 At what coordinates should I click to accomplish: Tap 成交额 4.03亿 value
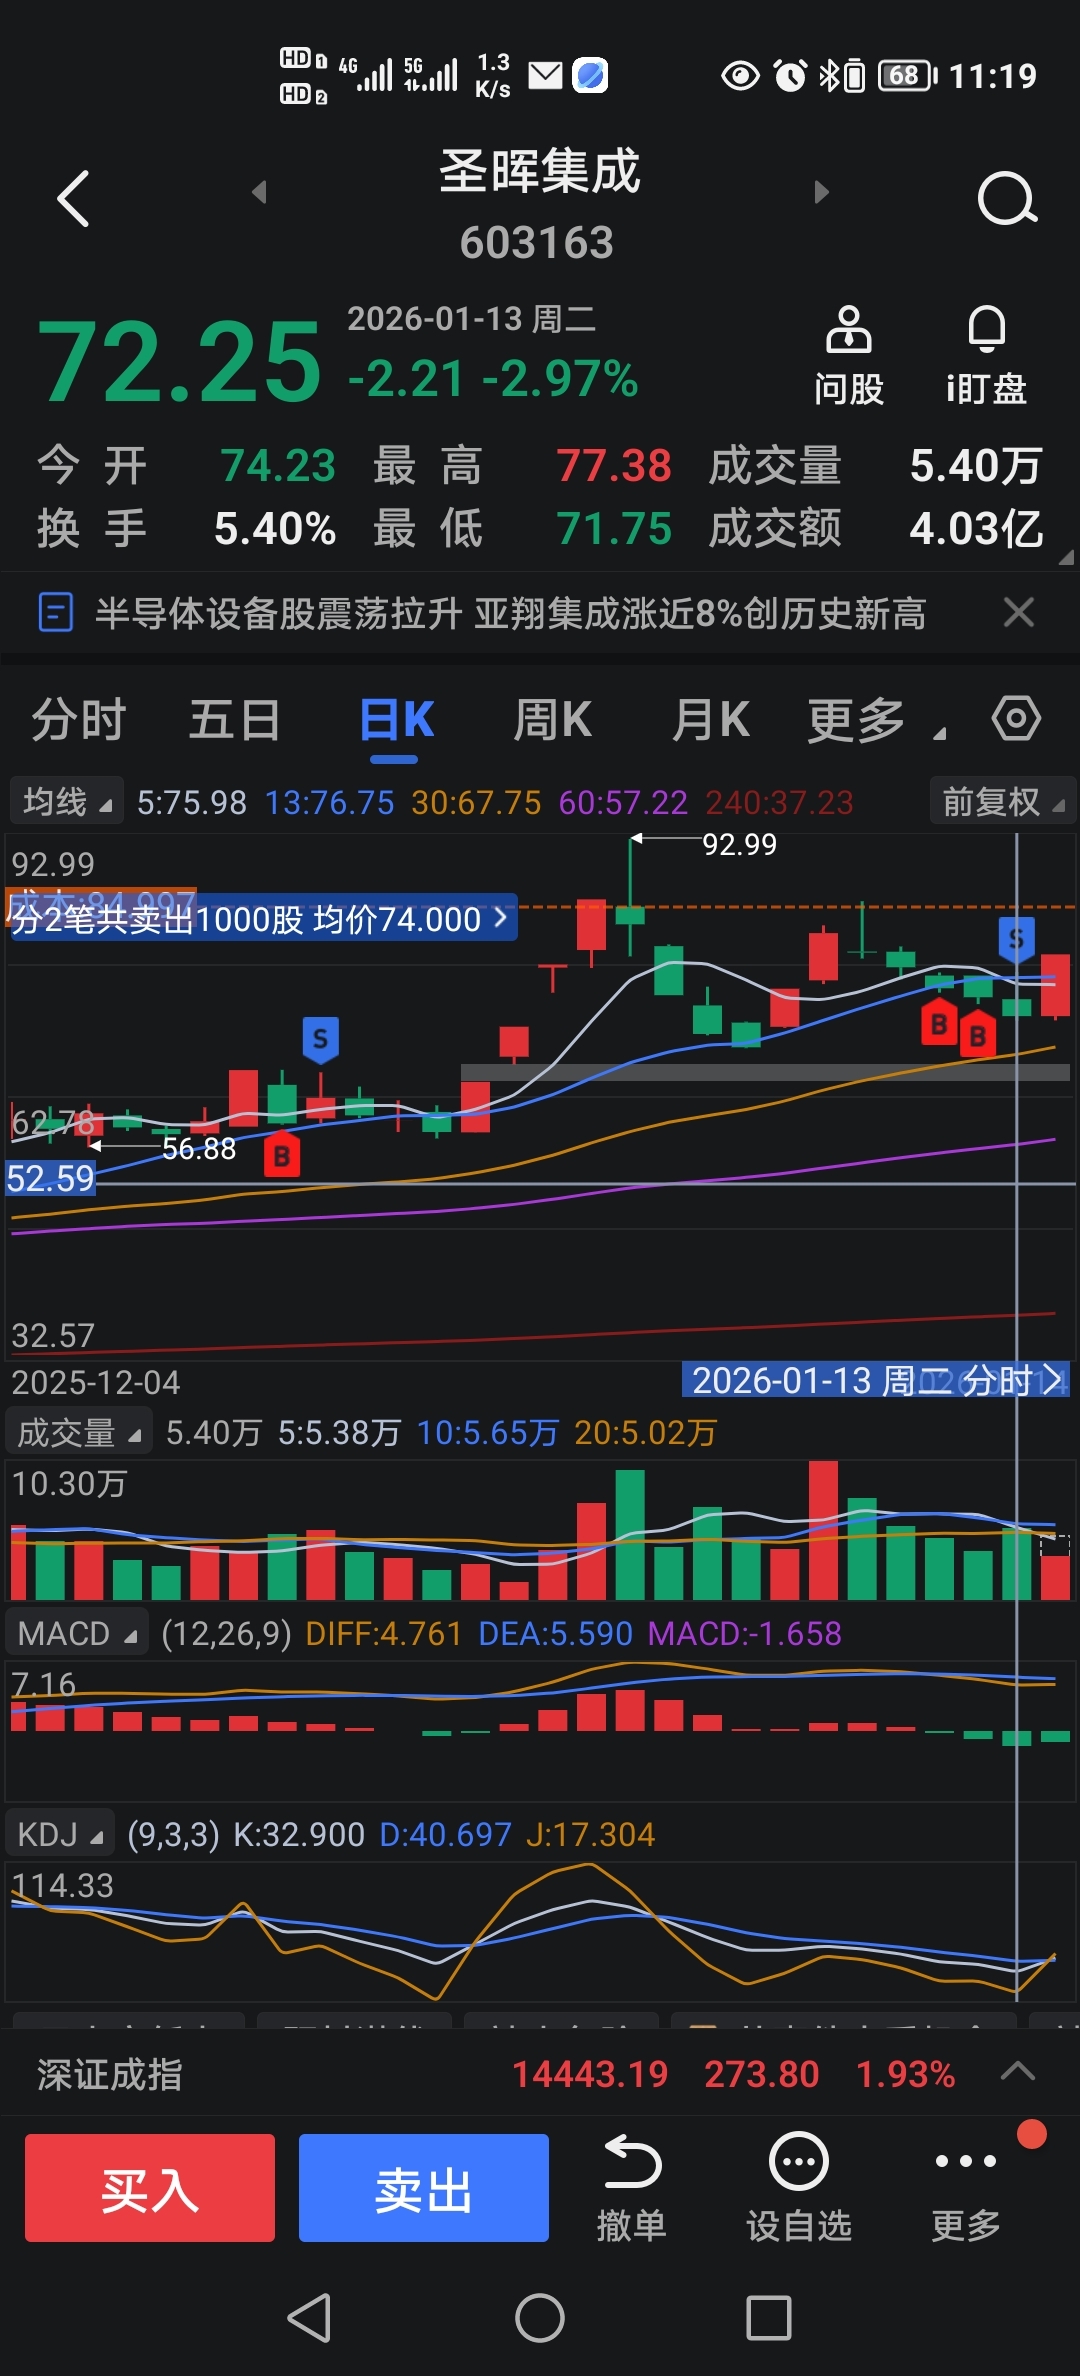coord(976,528)
